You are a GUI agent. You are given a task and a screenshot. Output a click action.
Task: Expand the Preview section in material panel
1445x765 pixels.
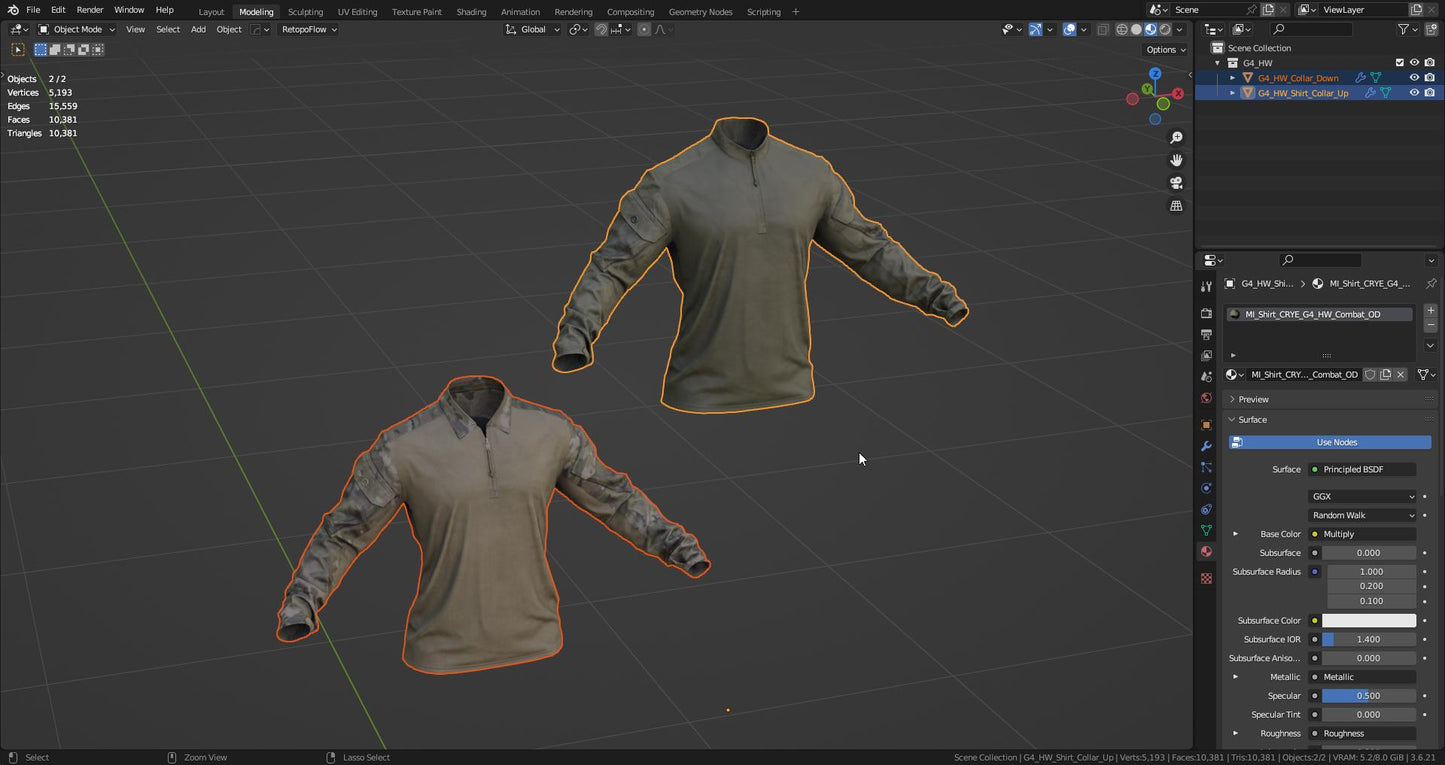click(1253, 399)
